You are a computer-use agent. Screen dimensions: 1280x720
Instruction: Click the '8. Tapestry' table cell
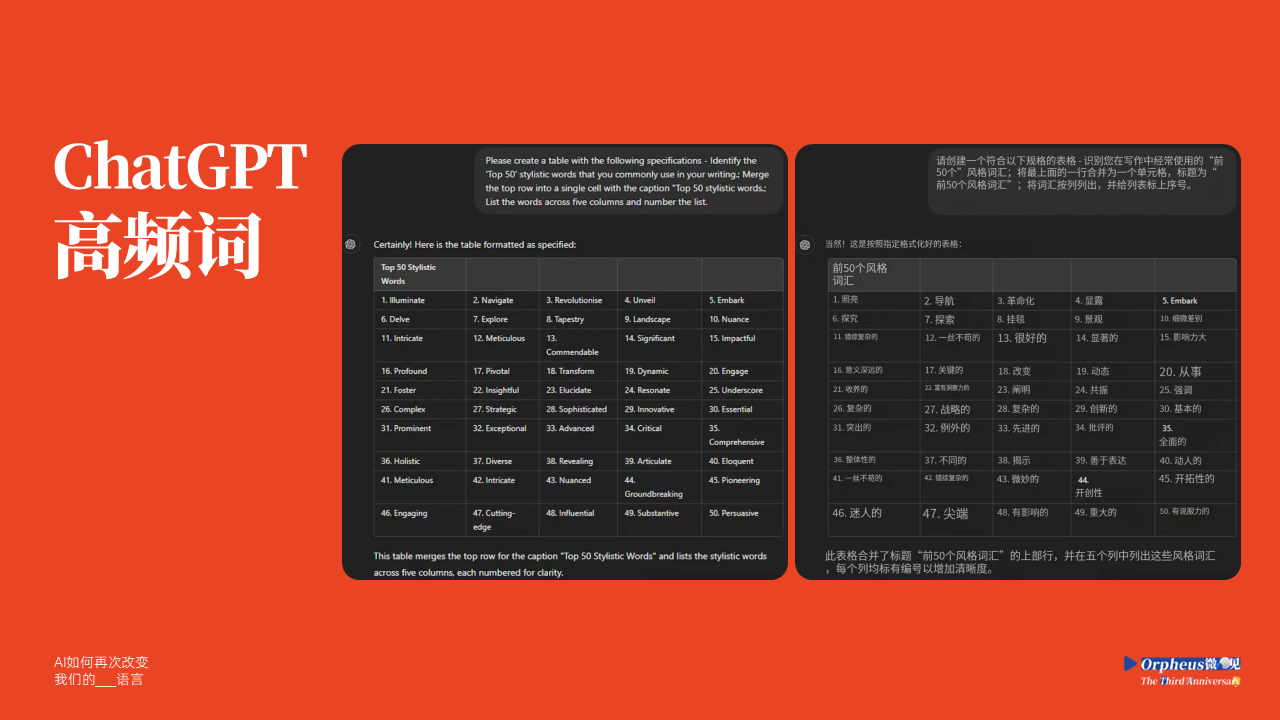[578, 320]
